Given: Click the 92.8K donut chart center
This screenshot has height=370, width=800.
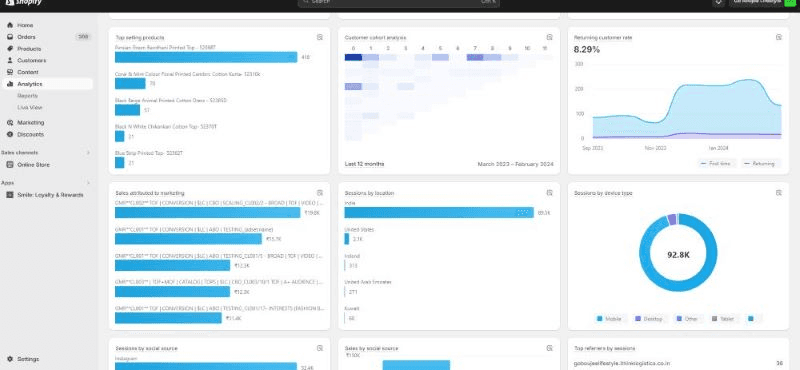Looking at the screenshot, I should [x=678, y=255].
